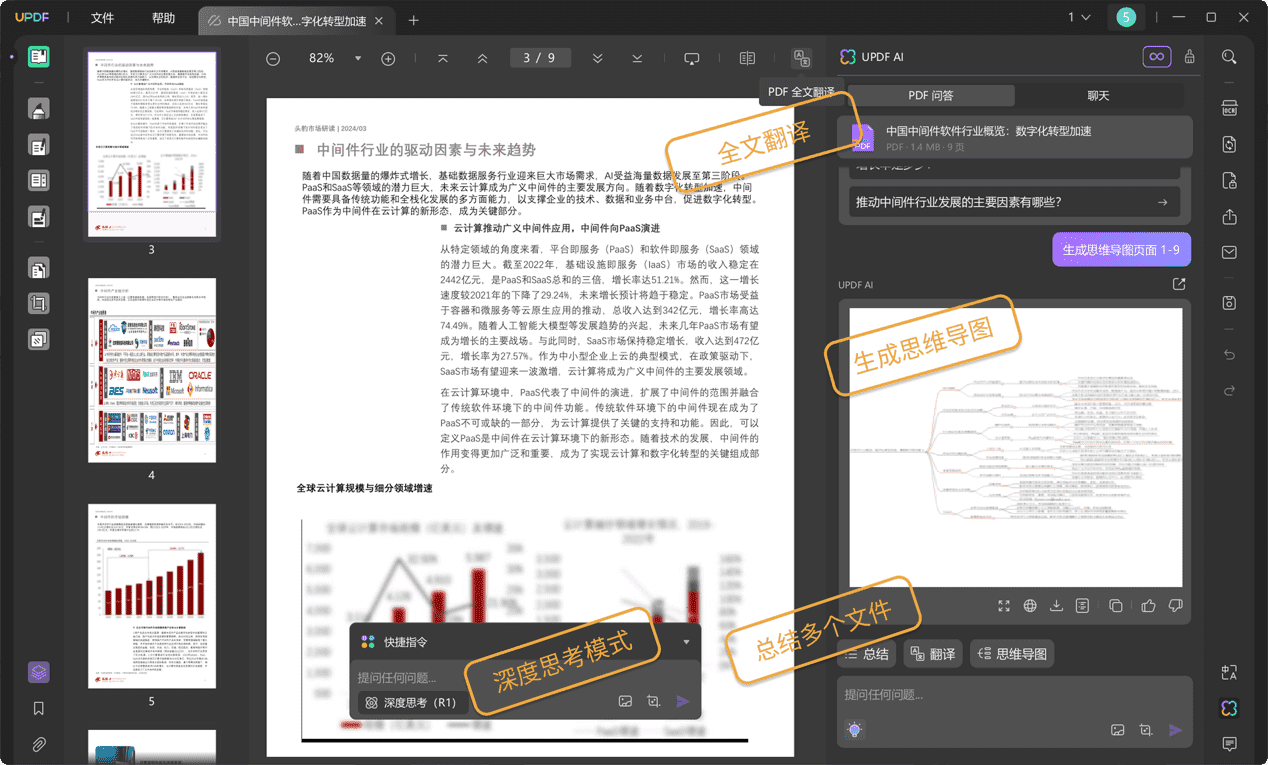Select the Reader mode icon in left sidebar
Image resolution: width=1268 pixels, height=765 pixels.
coord(39,57)
